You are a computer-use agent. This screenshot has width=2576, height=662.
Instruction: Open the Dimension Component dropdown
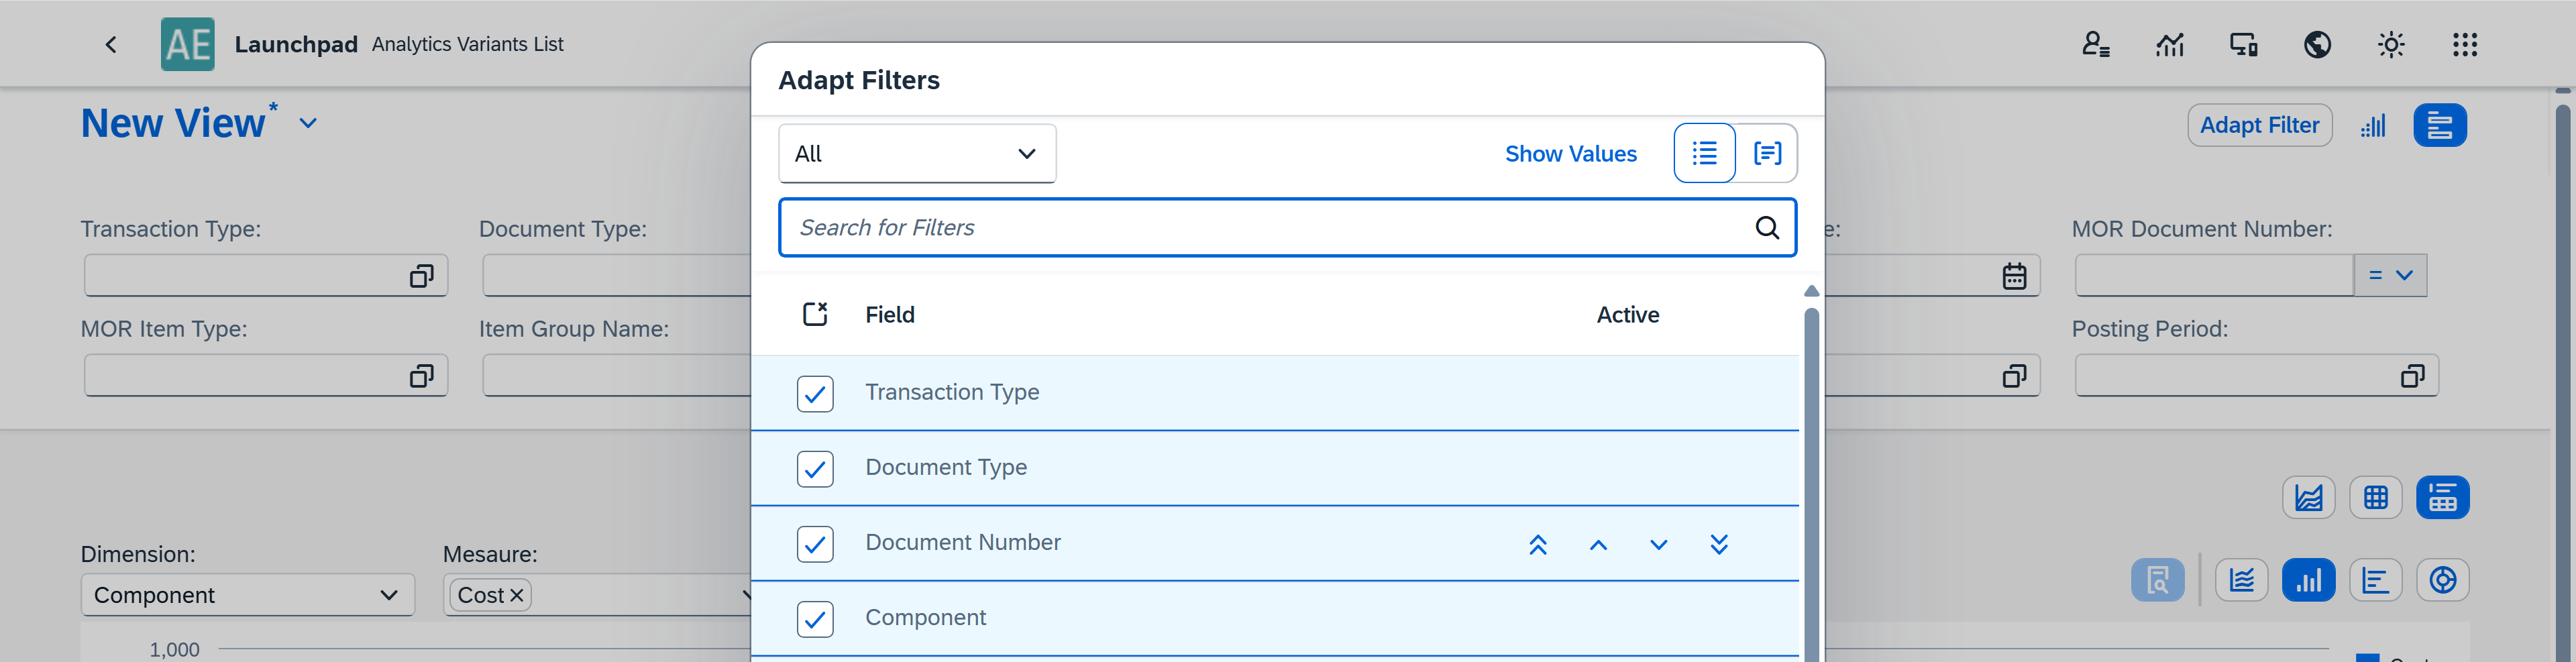tap(247, 595)
